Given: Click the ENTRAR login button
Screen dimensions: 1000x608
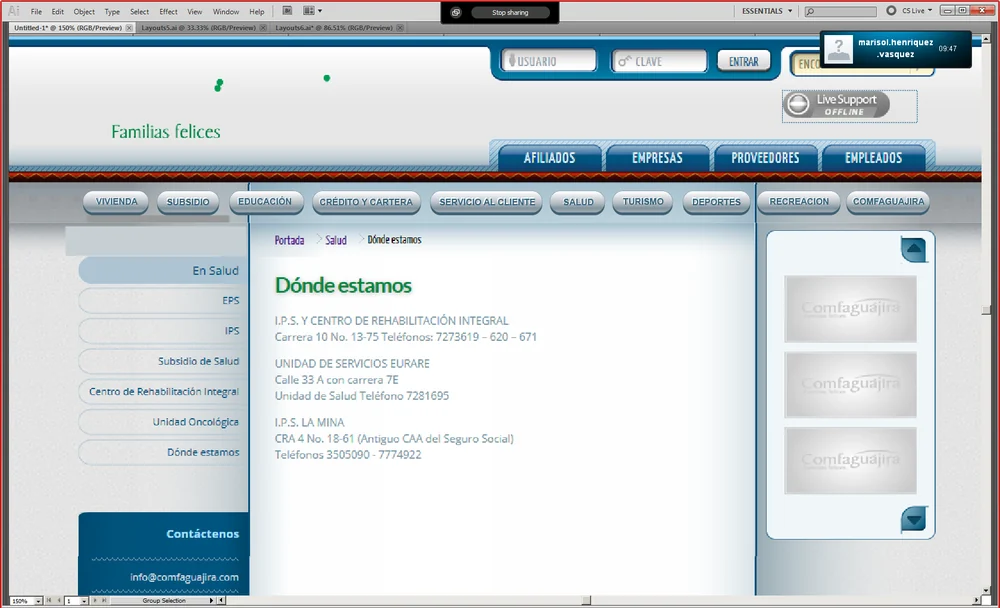Looking at the screenshot, I should click(744, 61).
